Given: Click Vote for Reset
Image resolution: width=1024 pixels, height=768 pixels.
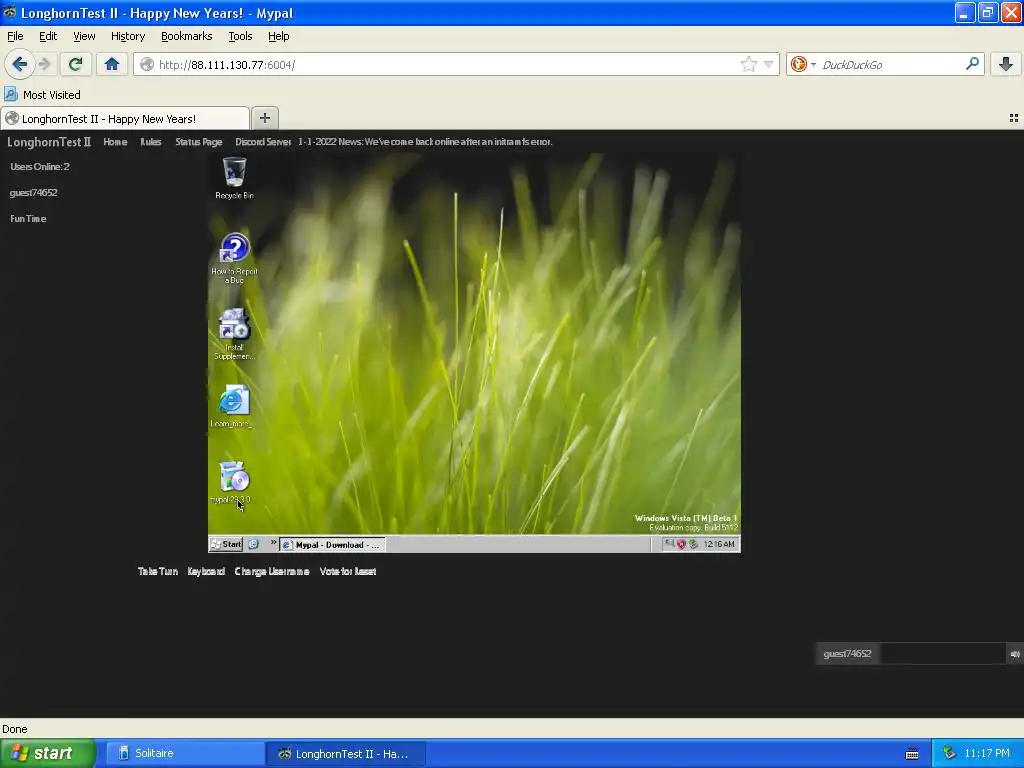Looking at the screenshot, I should point(347,571).
